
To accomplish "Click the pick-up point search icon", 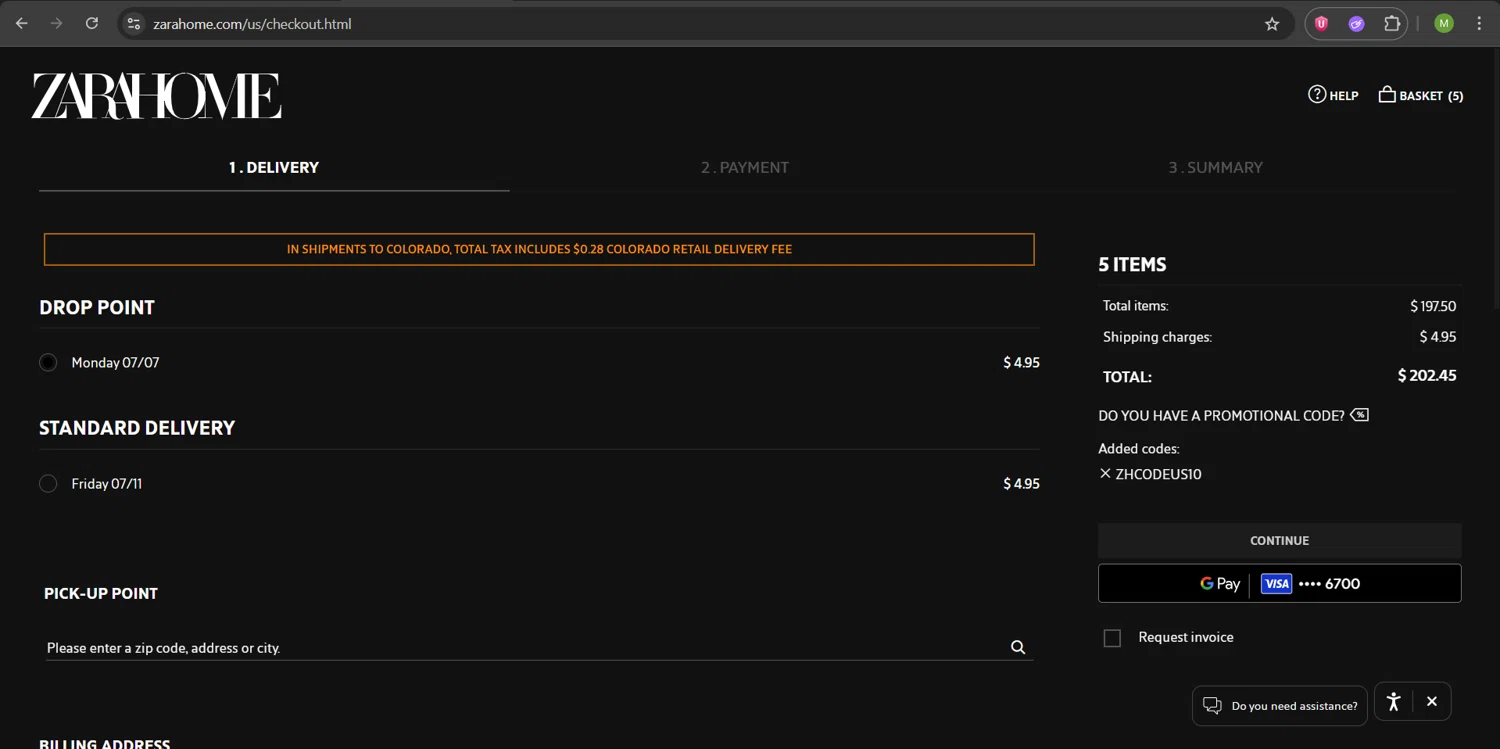I will click(1018, 648).
